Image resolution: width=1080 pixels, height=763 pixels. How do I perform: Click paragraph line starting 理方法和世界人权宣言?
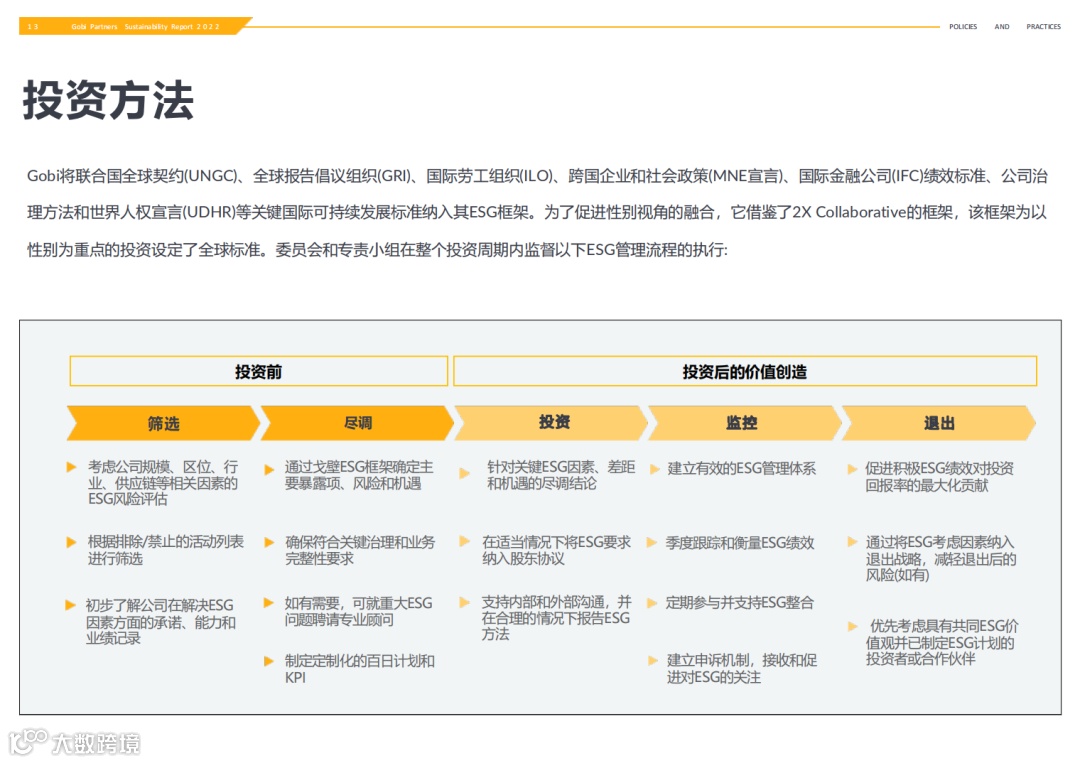(537, 212)
